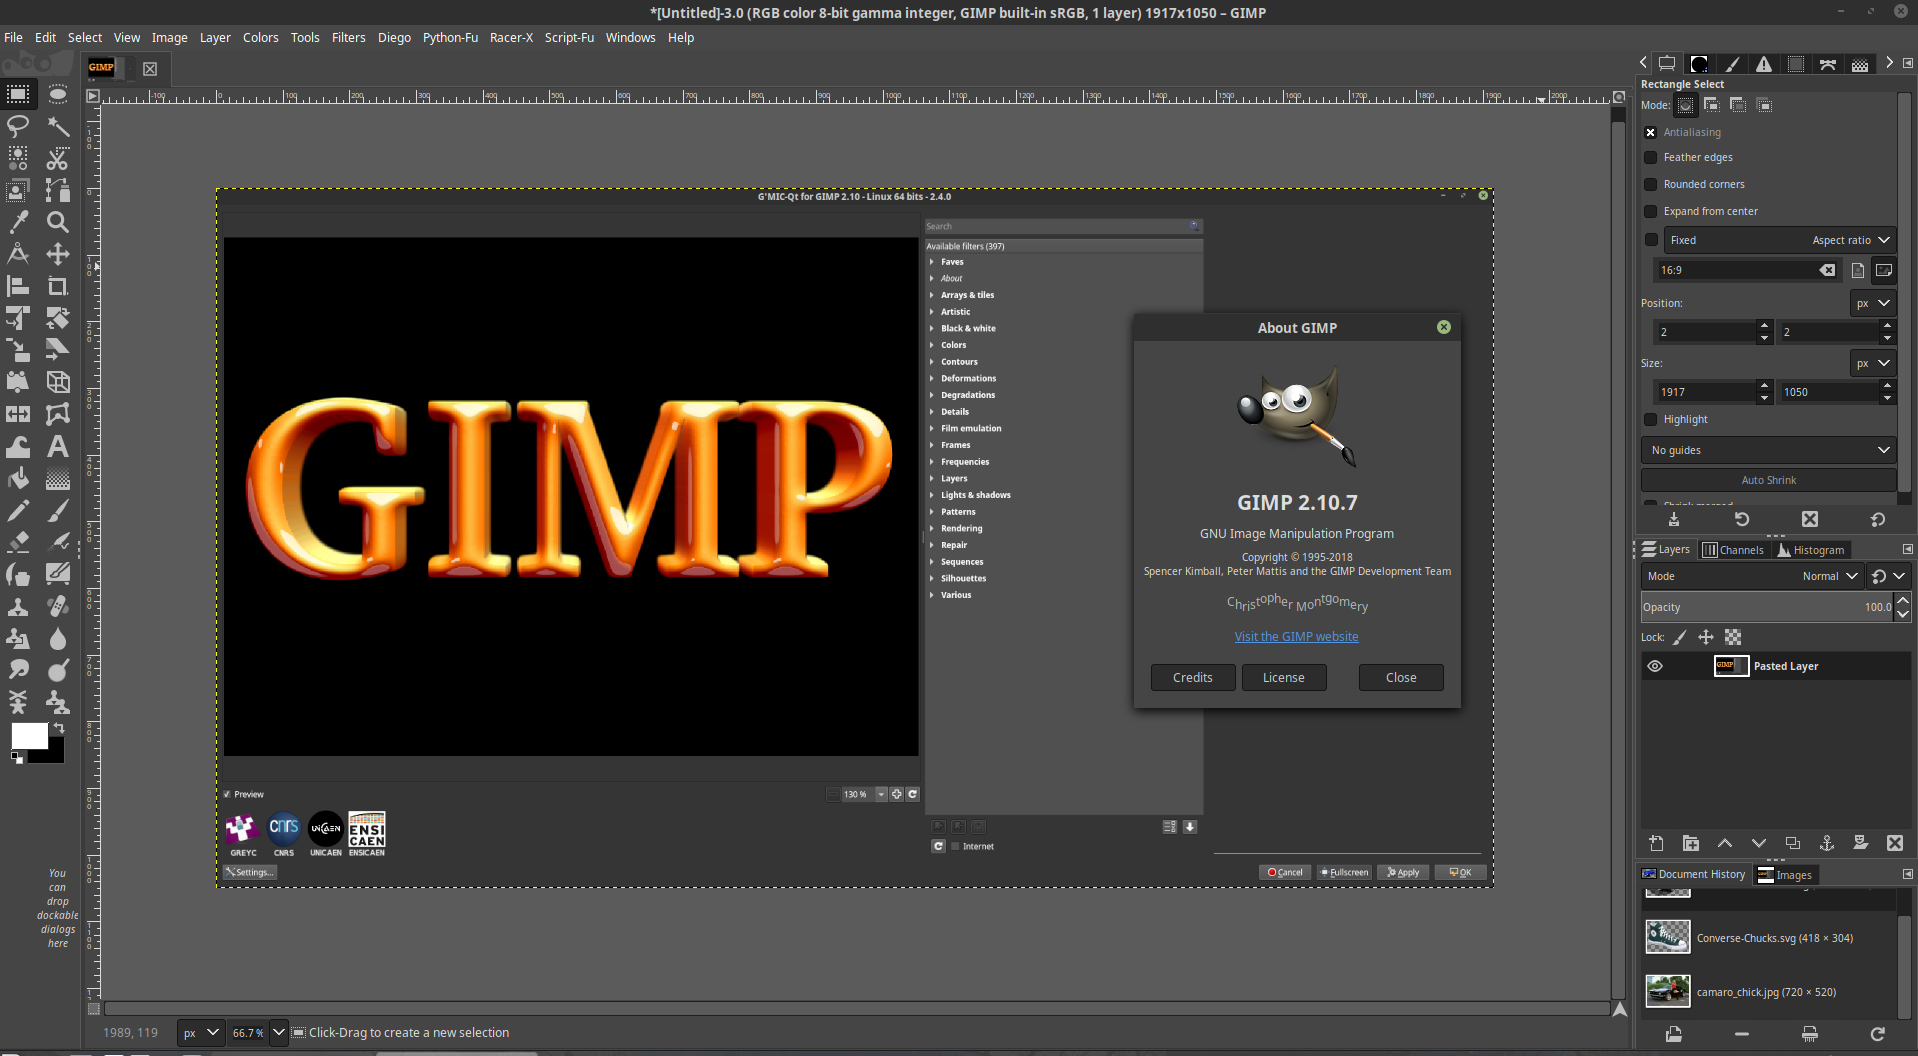Screen dimensions: 1918x1056
Task: Toggle lock pixels brush icon
Action: coord(1680,637)
